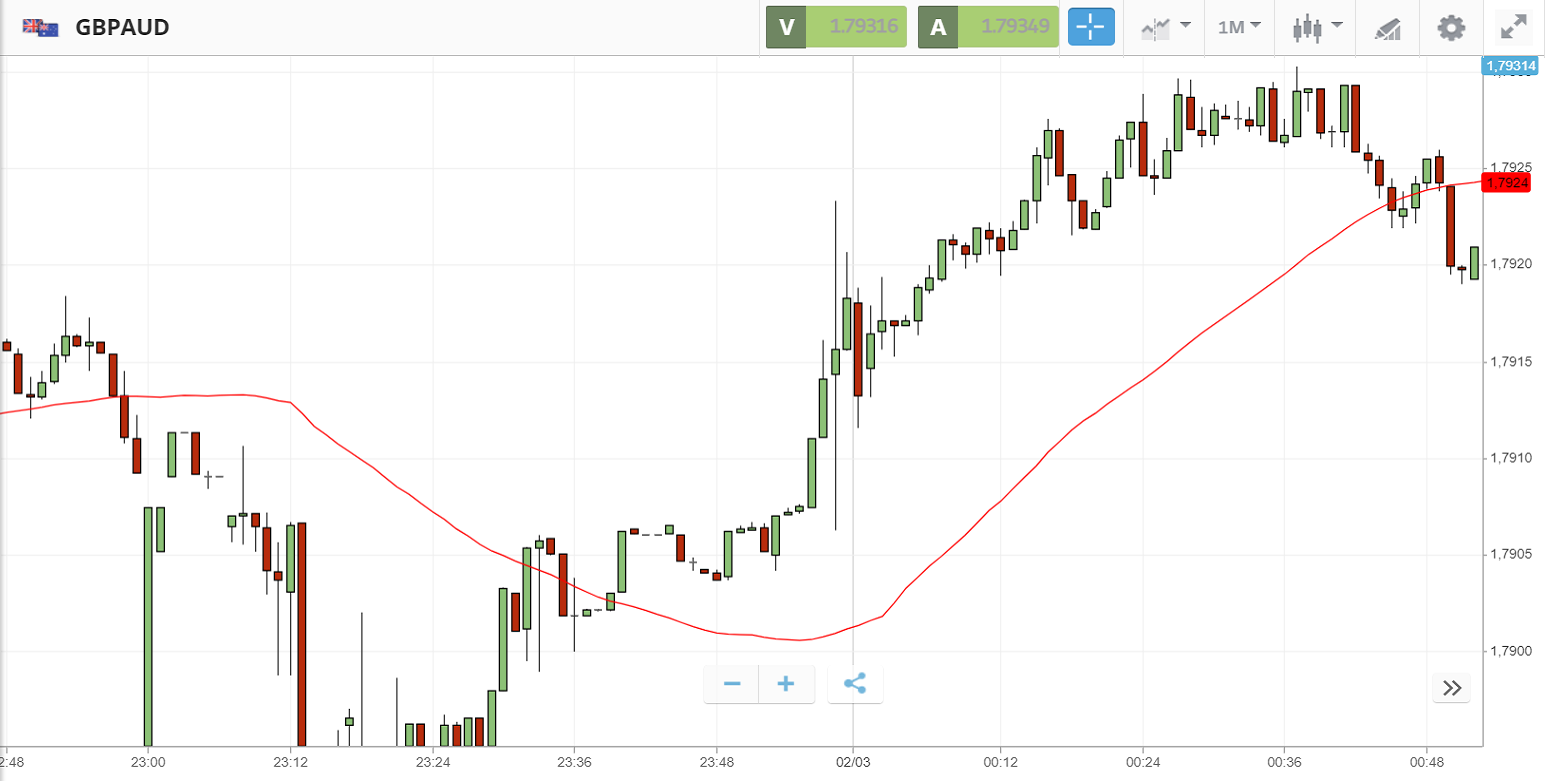Open the indicators dropdown
The height and width of the screenshot is (781, 1545).
coord(1165,27)
